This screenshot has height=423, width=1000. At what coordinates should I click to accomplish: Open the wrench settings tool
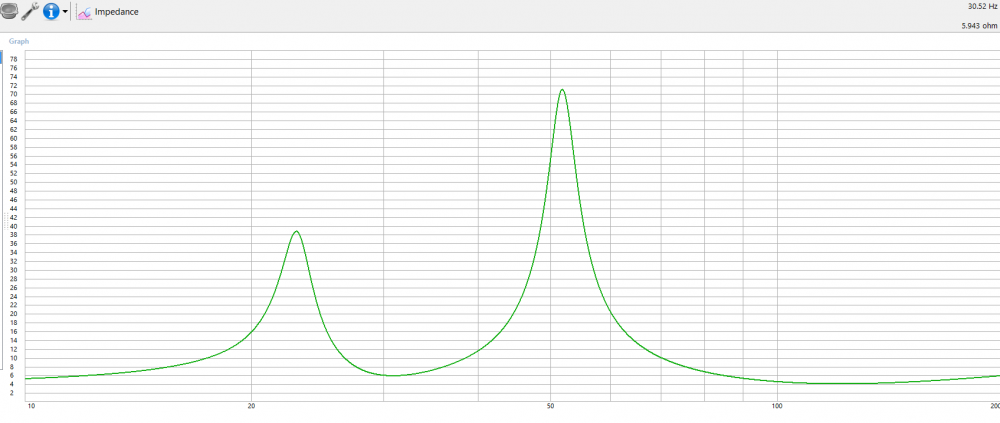30,11
